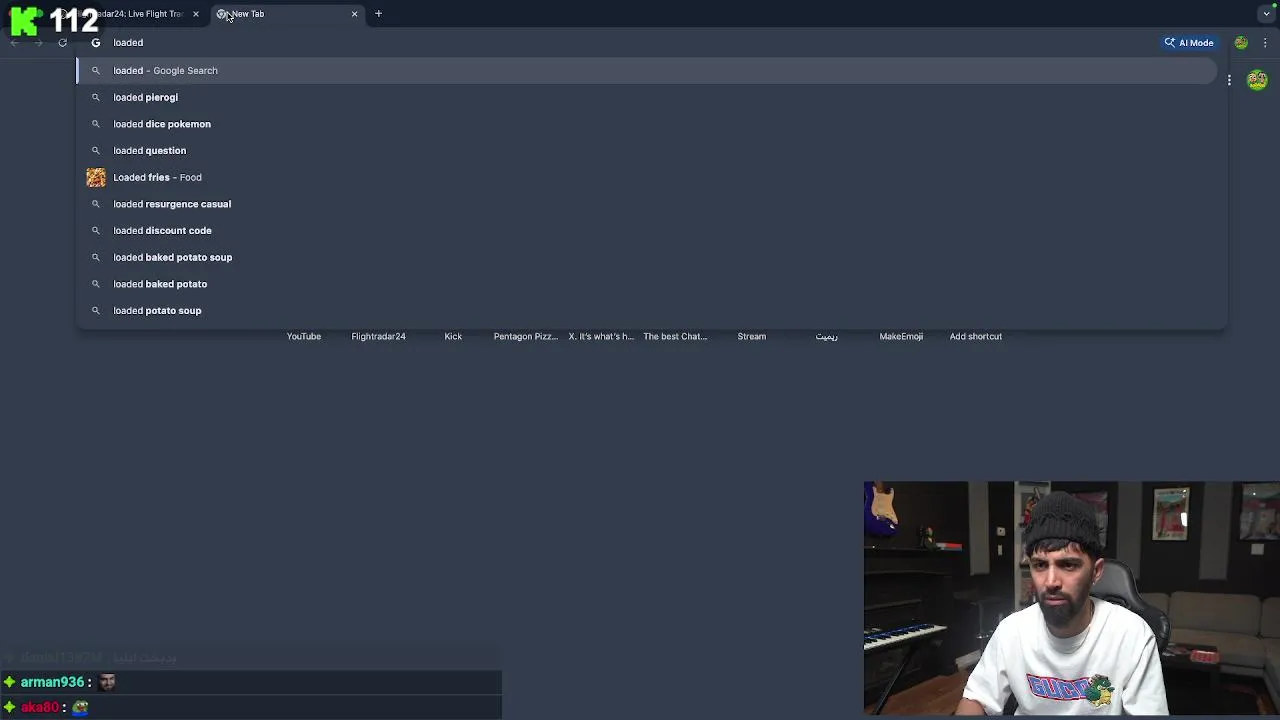The image size is (1280, 720).
Task: Choose 'loaded - Google Search' suggestion
Action: coord(647,70)
